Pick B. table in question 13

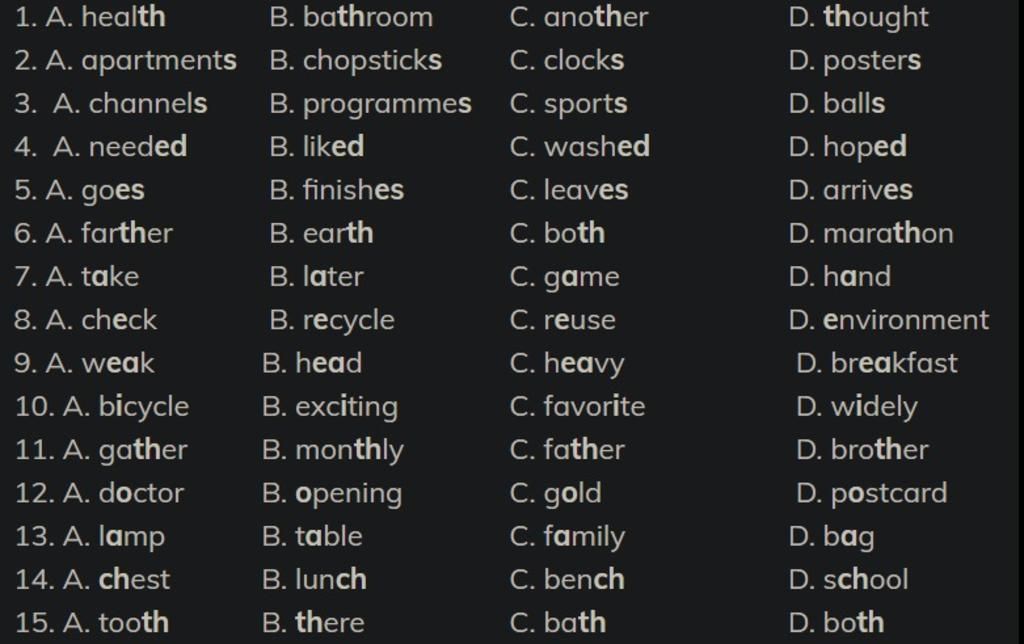click(x=312, y=536)
